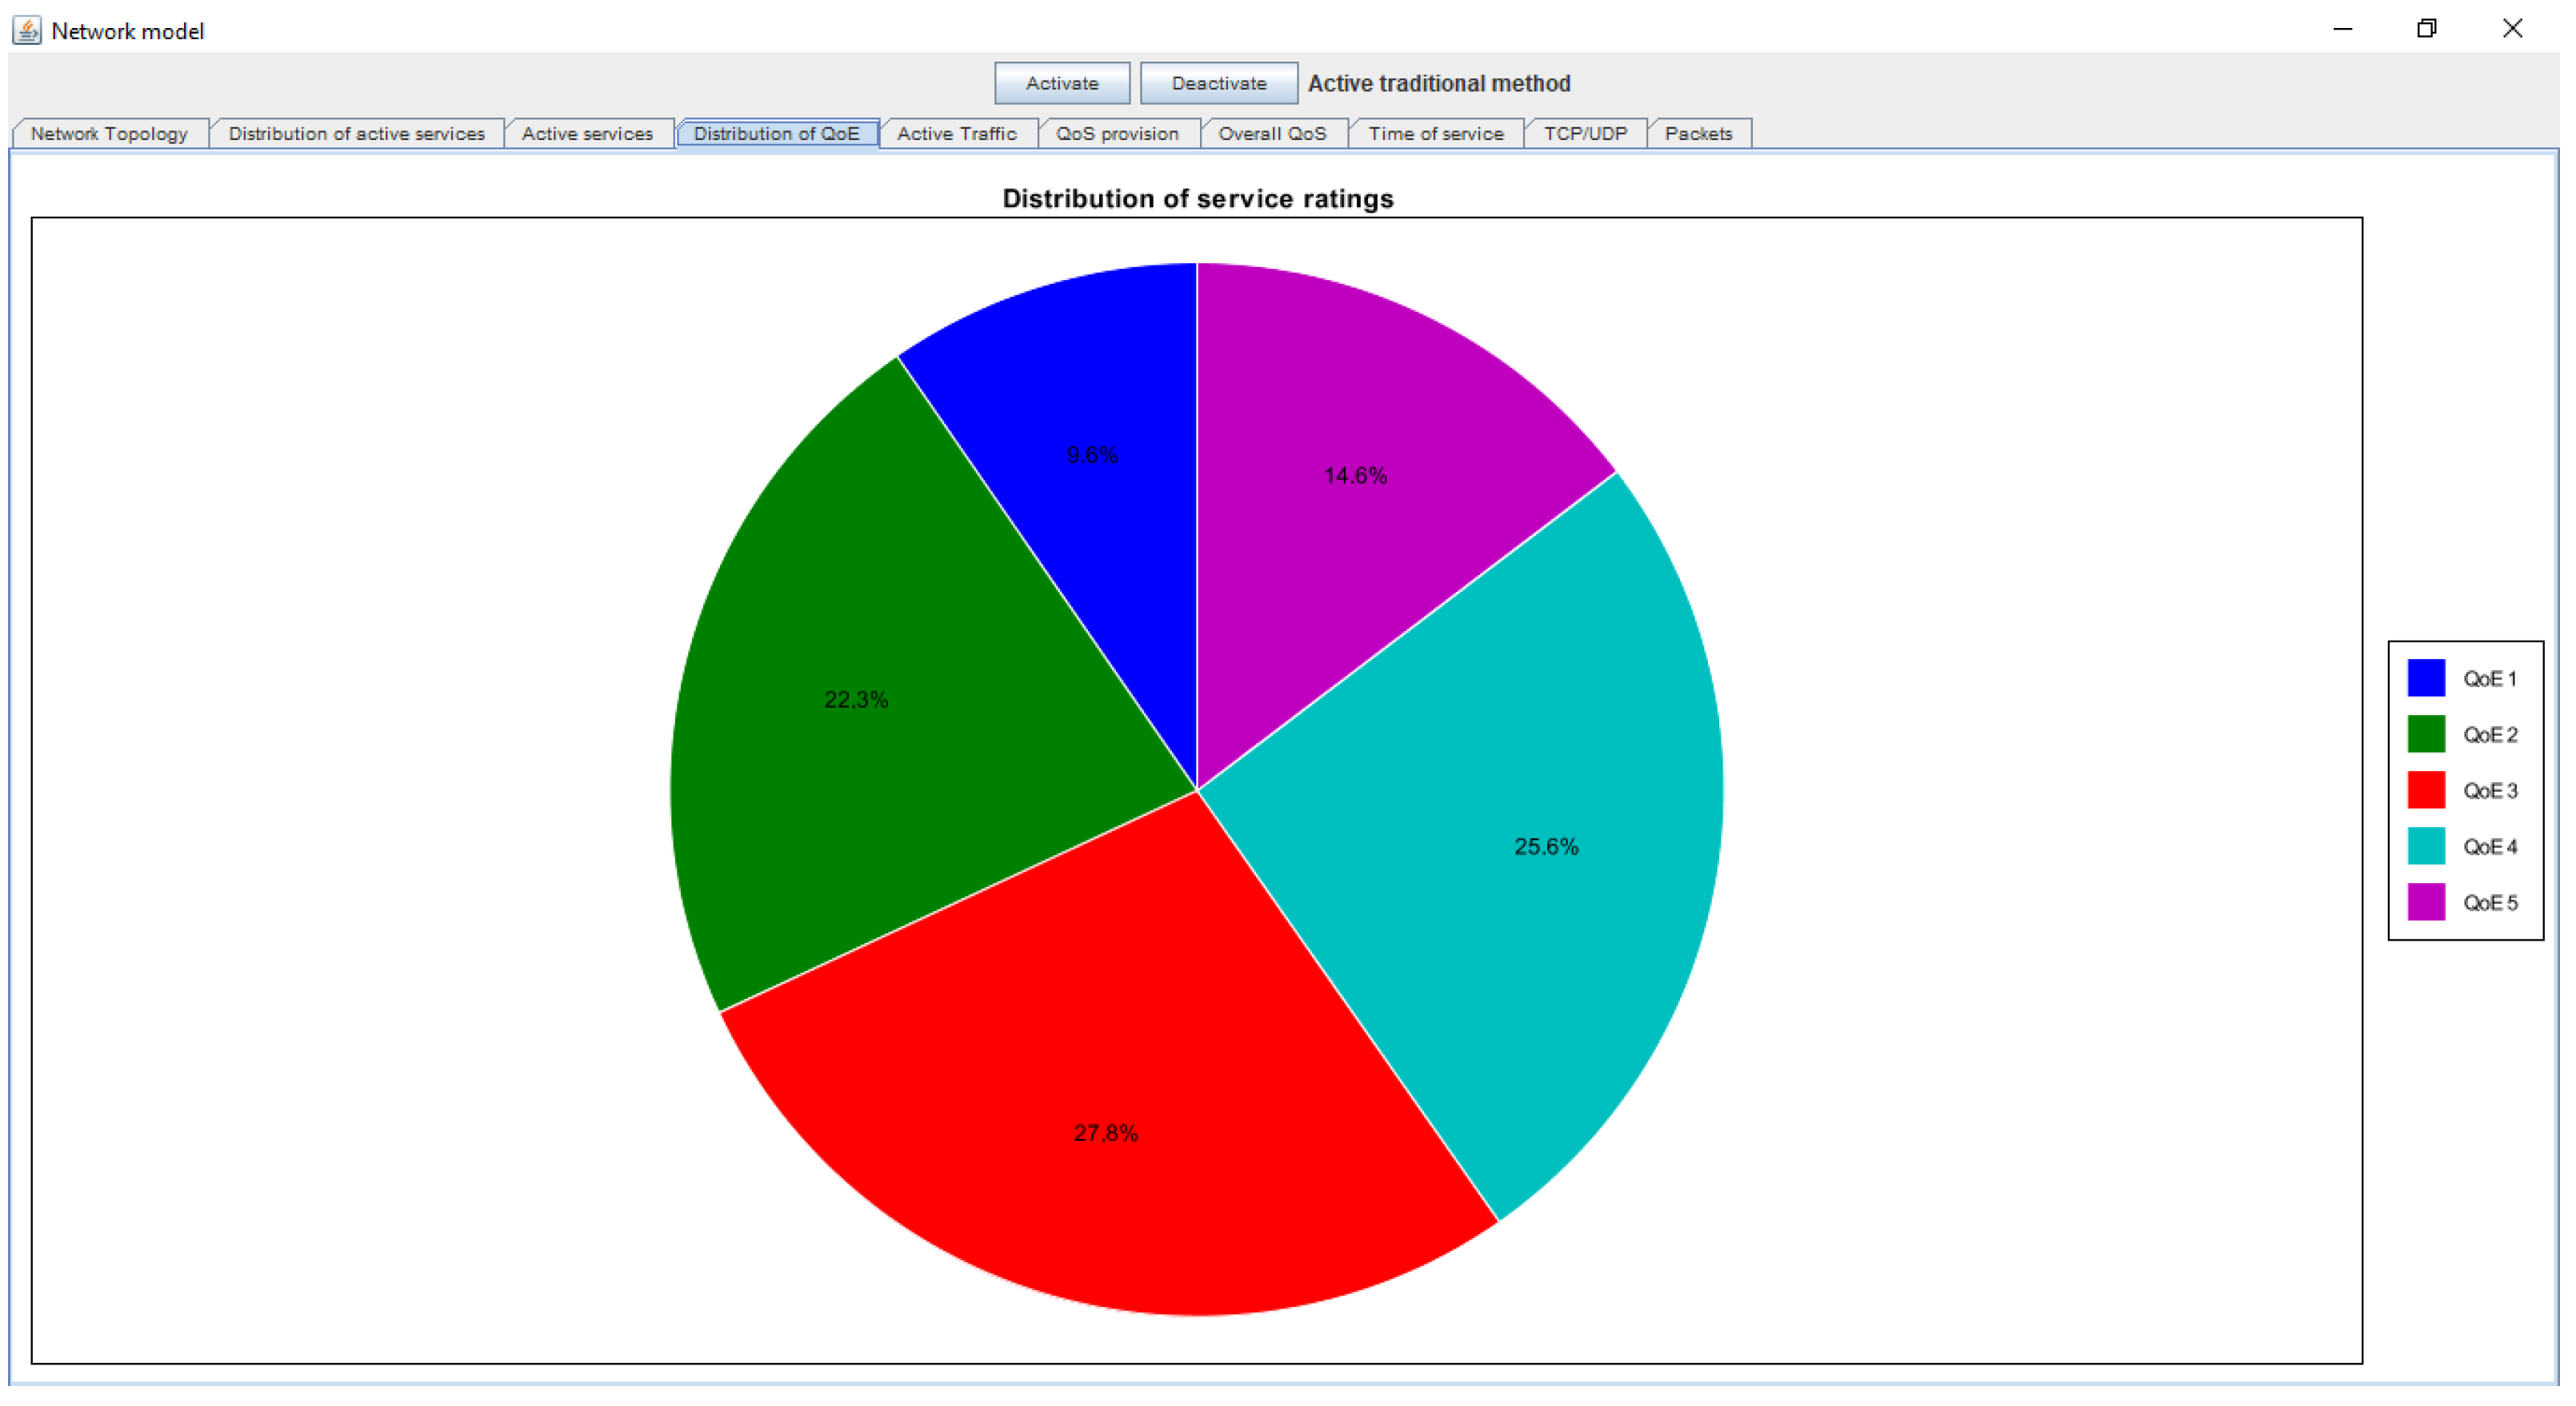
Task: Open the Time of service tab
Action: click(1435, 134)
